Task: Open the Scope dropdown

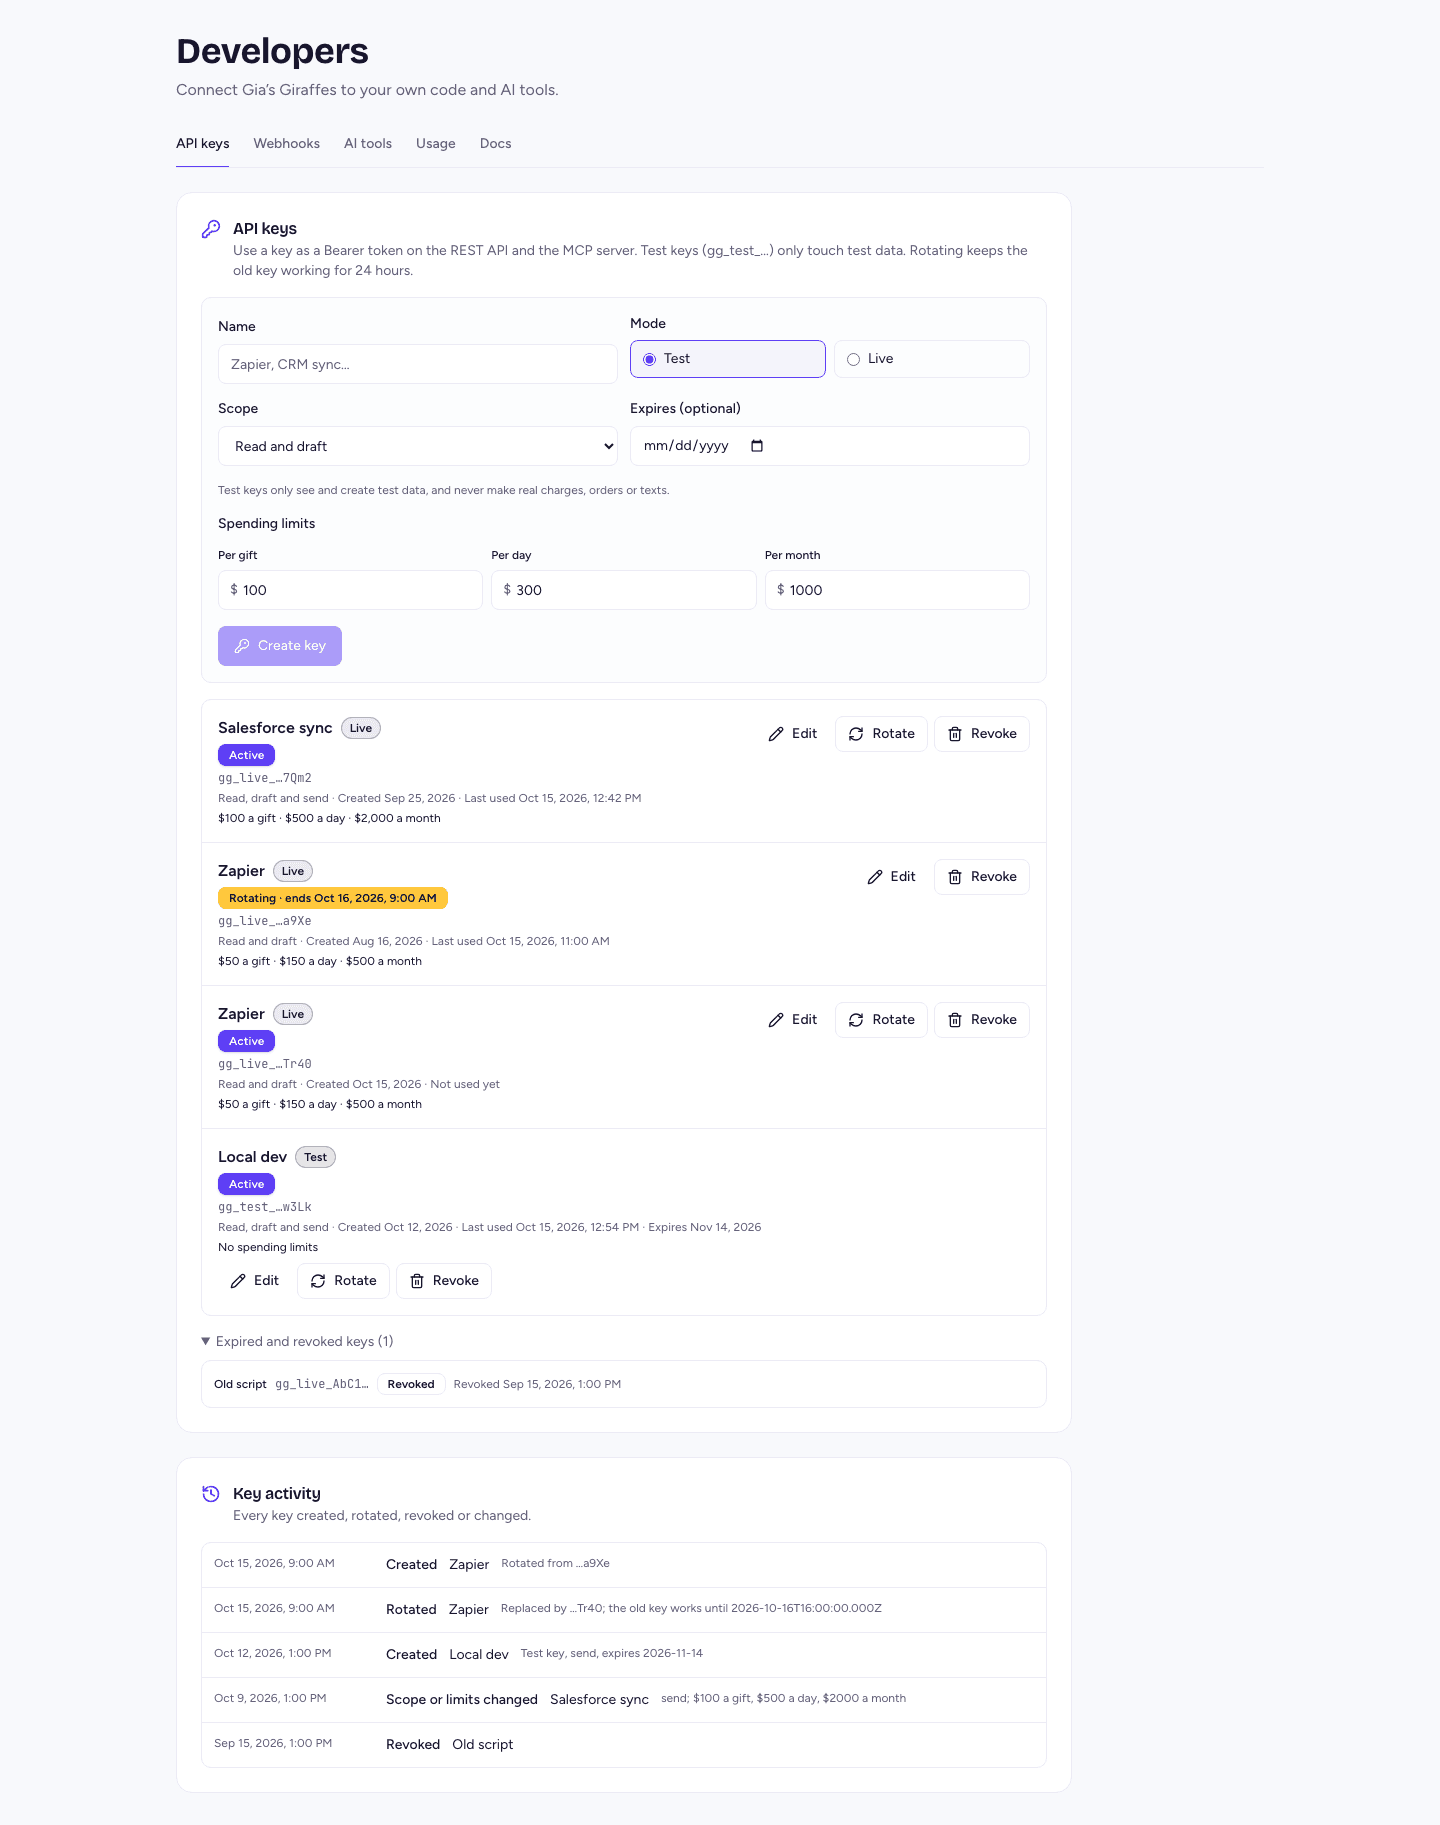Action: 418,446
